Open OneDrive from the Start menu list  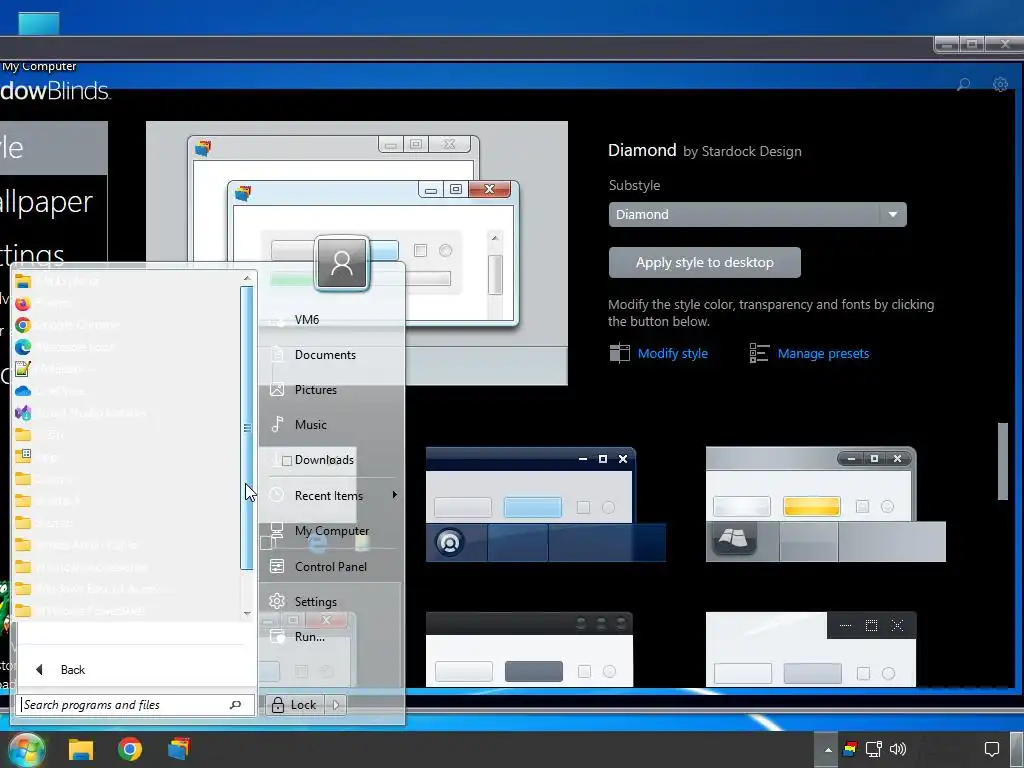[x=127, y=391]
